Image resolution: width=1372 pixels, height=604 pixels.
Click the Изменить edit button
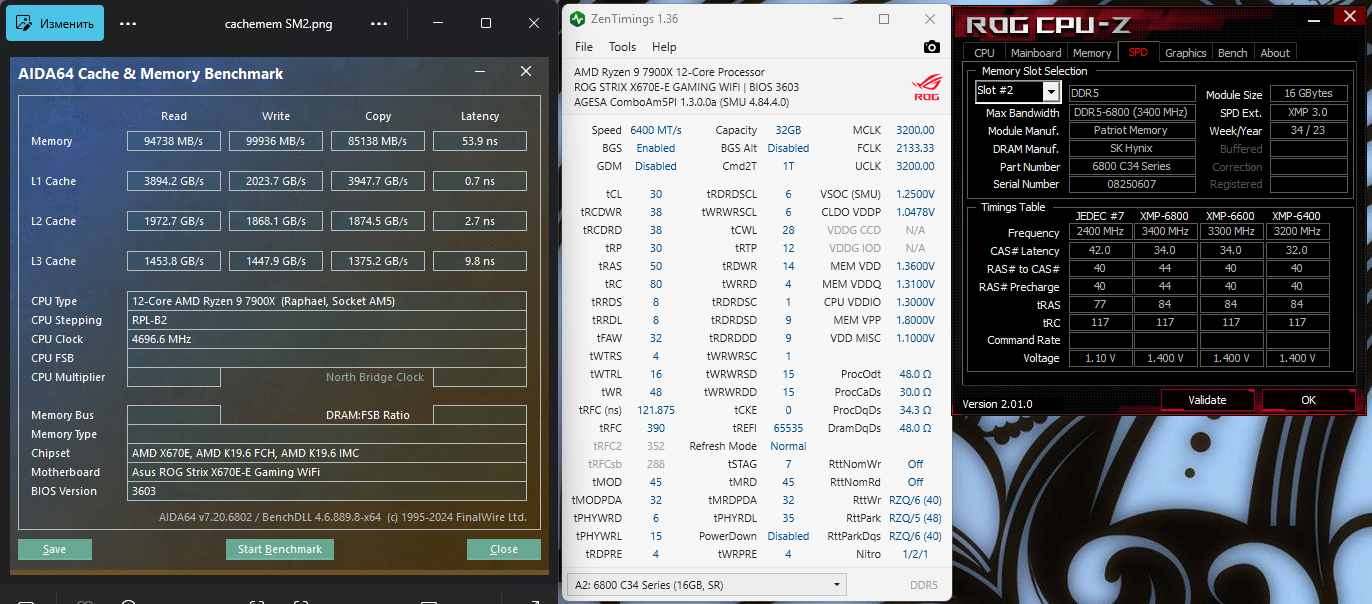(55, 24)
